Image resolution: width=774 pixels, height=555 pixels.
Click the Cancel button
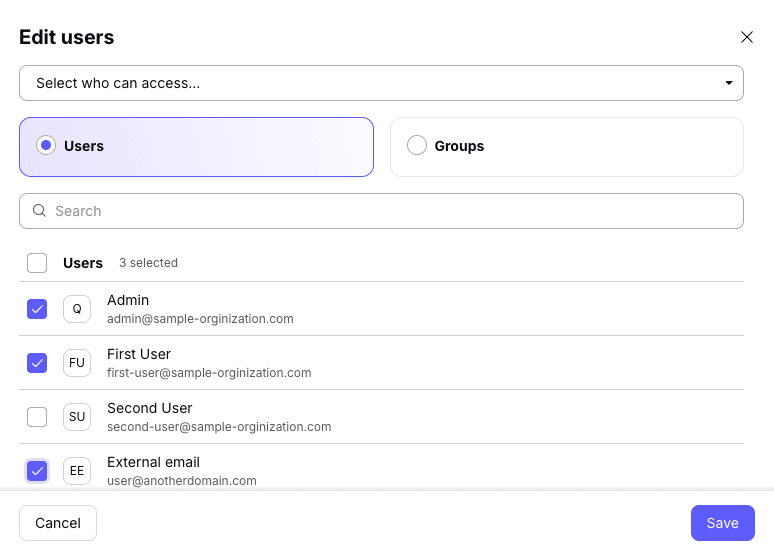point(58,523)
